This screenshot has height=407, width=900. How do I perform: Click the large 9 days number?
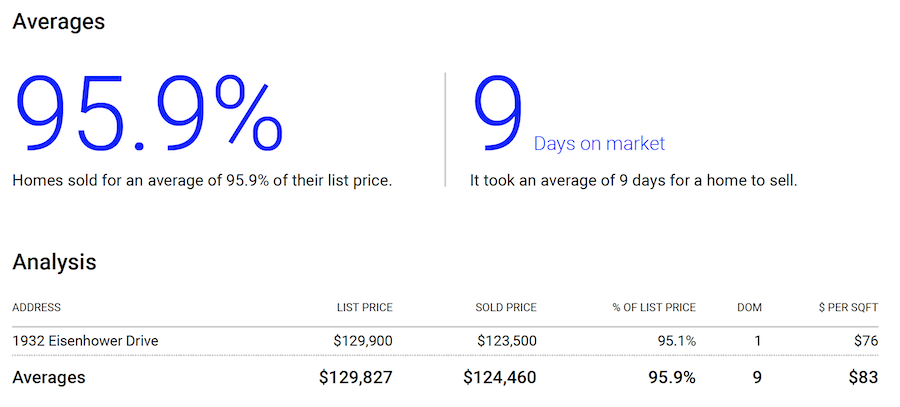pos(497,113)
